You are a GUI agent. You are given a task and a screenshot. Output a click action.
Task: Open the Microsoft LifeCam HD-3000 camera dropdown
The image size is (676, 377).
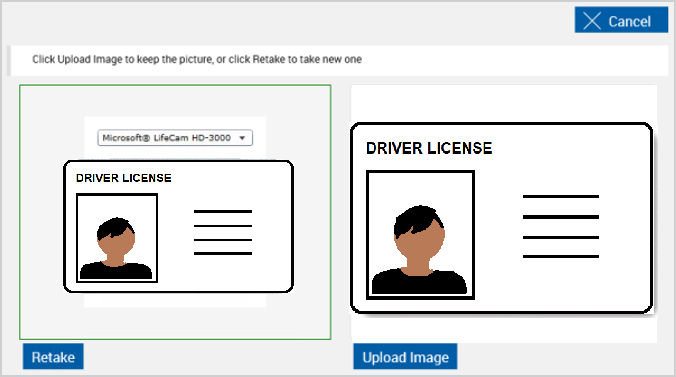point(175,138)
